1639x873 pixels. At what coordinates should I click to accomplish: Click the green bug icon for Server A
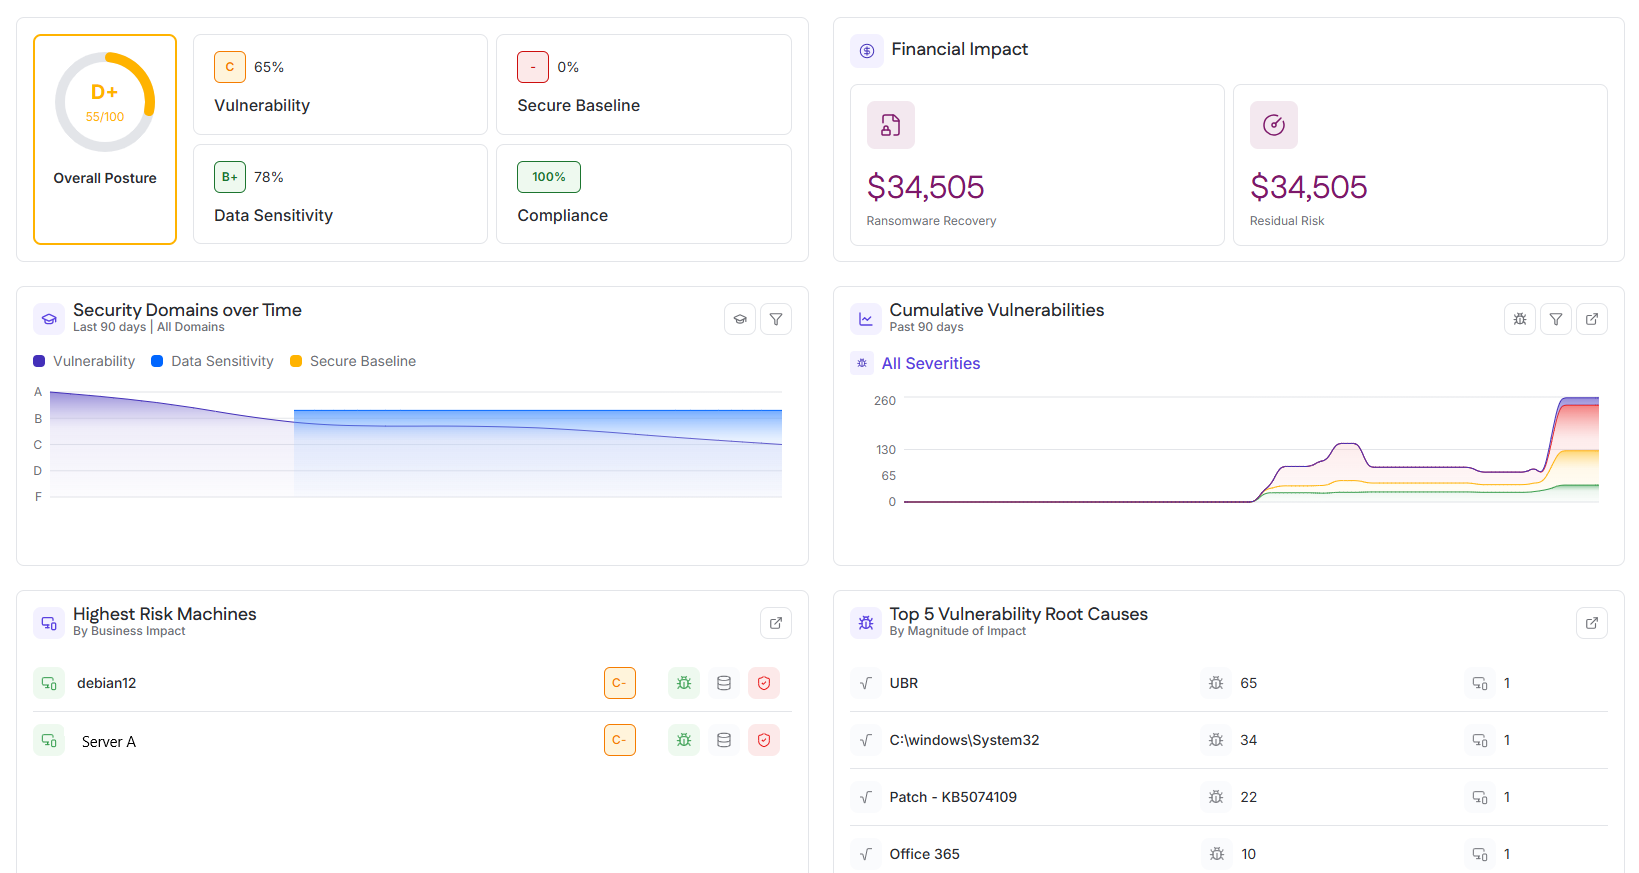pyautogui.click(x=684, y=740)
